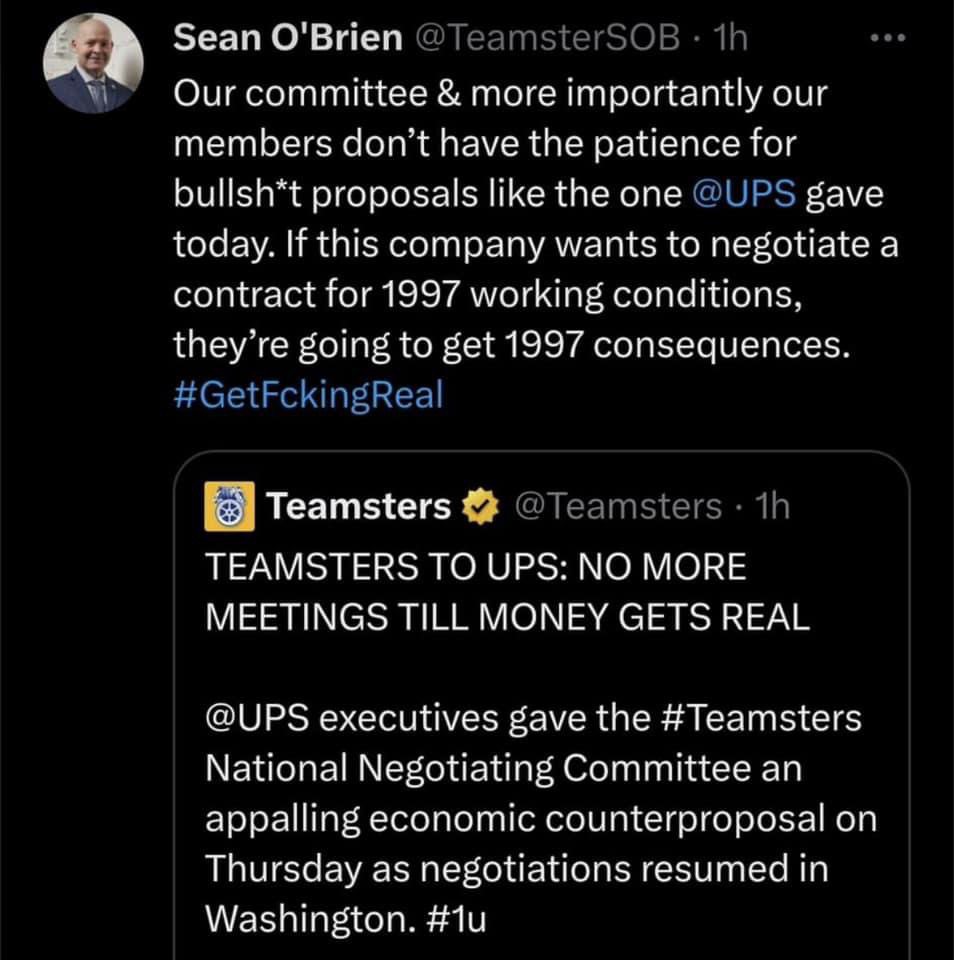Click the @UPS mention in quoted tweet body
954x960 pixels.
pos(257,718)
